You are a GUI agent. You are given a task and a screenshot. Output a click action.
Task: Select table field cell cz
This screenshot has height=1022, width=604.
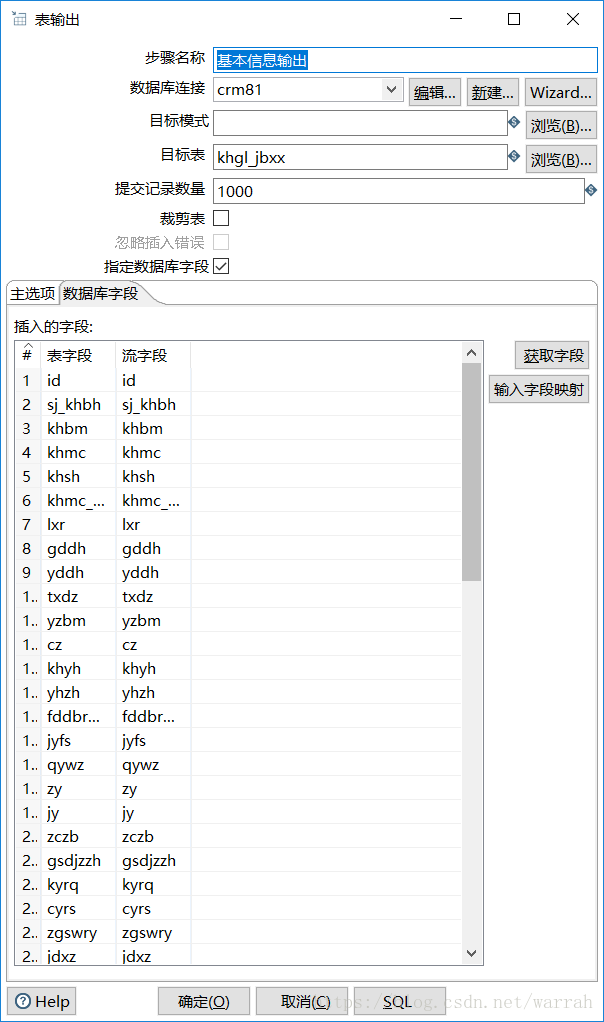[x=78, y=645]
